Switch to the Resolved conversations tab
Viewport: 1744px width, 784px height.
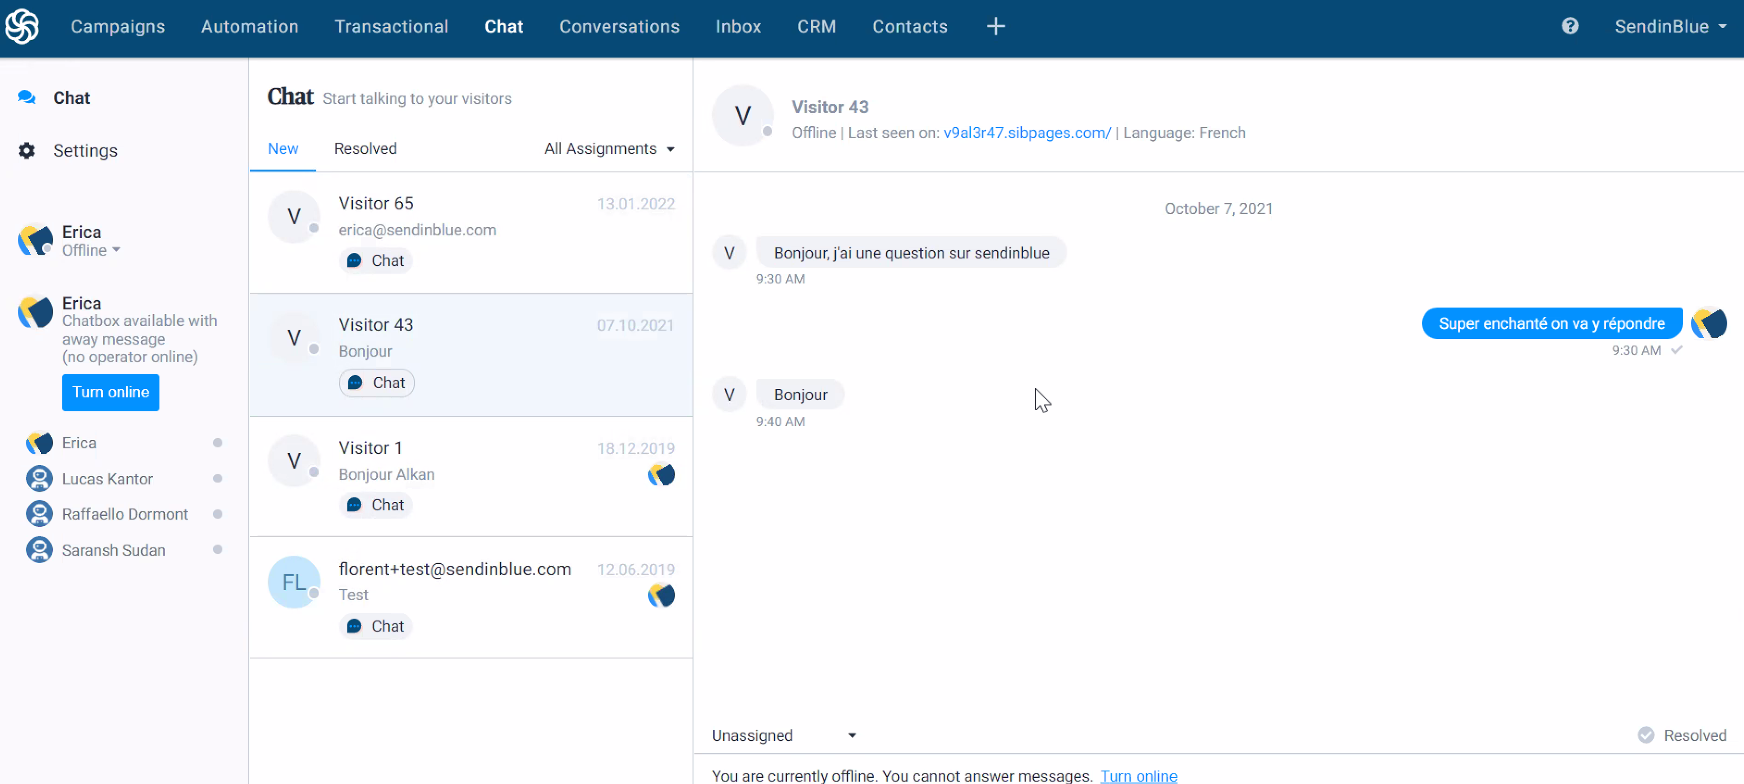pyautogui.click(x=365, y=149)
